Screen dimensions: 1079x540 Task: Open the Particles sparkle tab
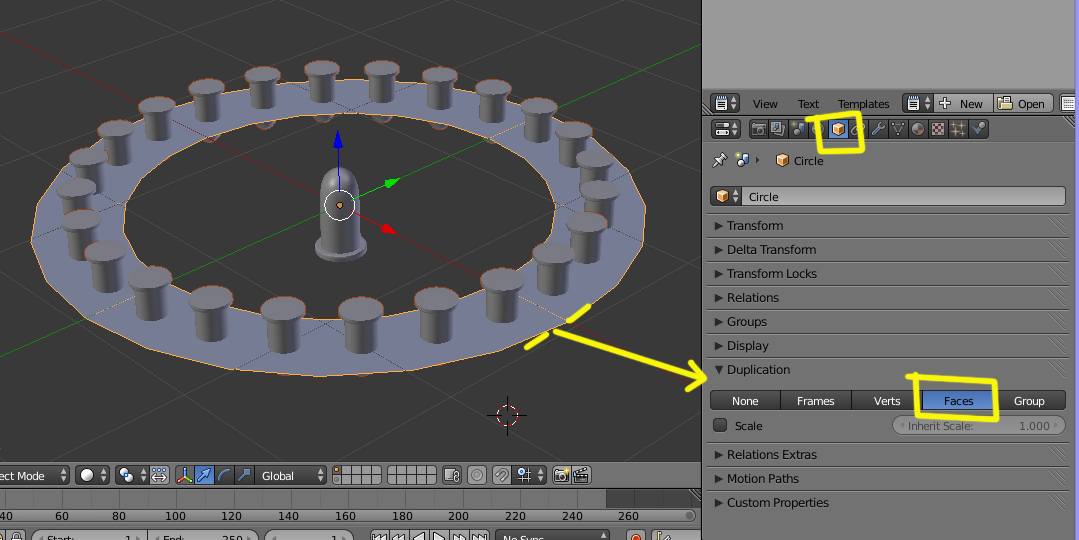click(957, 129)
